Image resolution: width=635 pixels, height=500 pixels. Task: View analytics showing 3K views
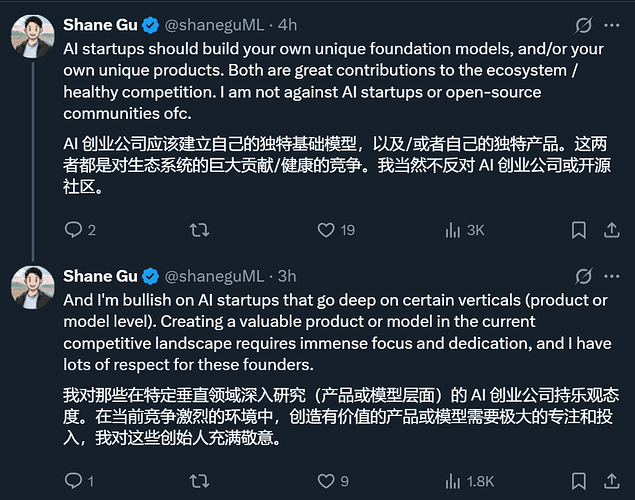click(x=464, y=230)
